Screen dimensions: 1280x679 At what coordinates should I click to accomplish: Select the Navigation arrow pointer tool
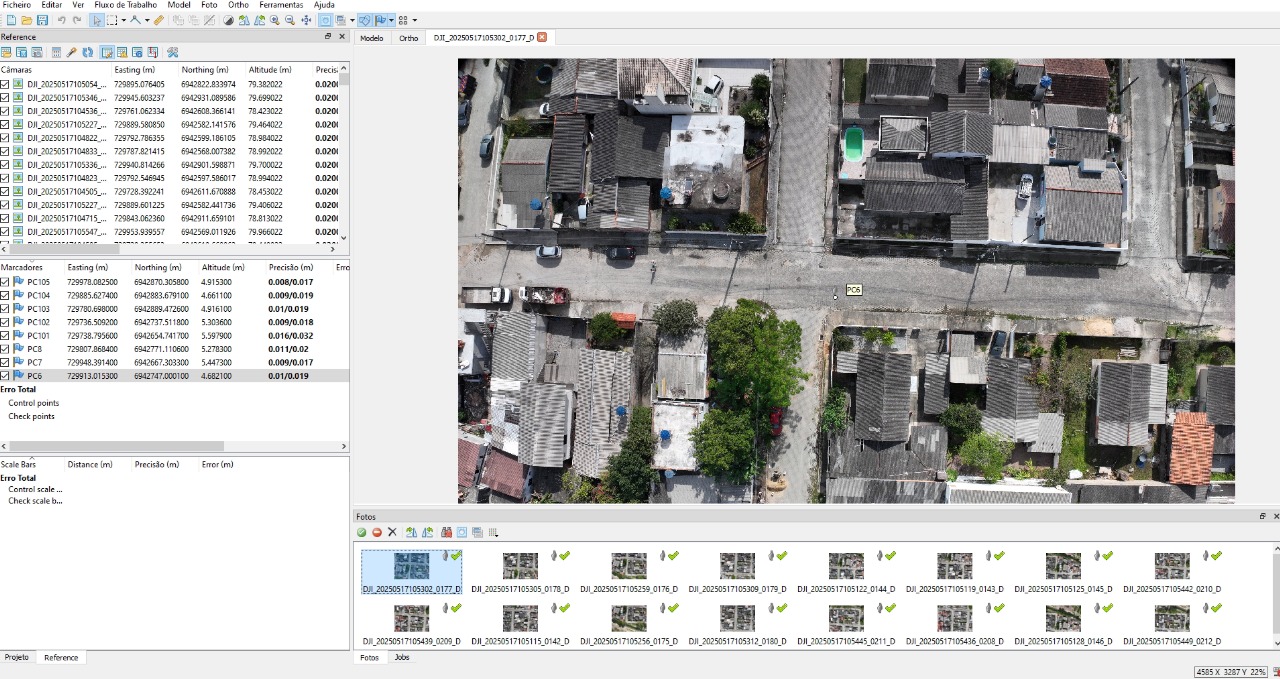point(97,20)
